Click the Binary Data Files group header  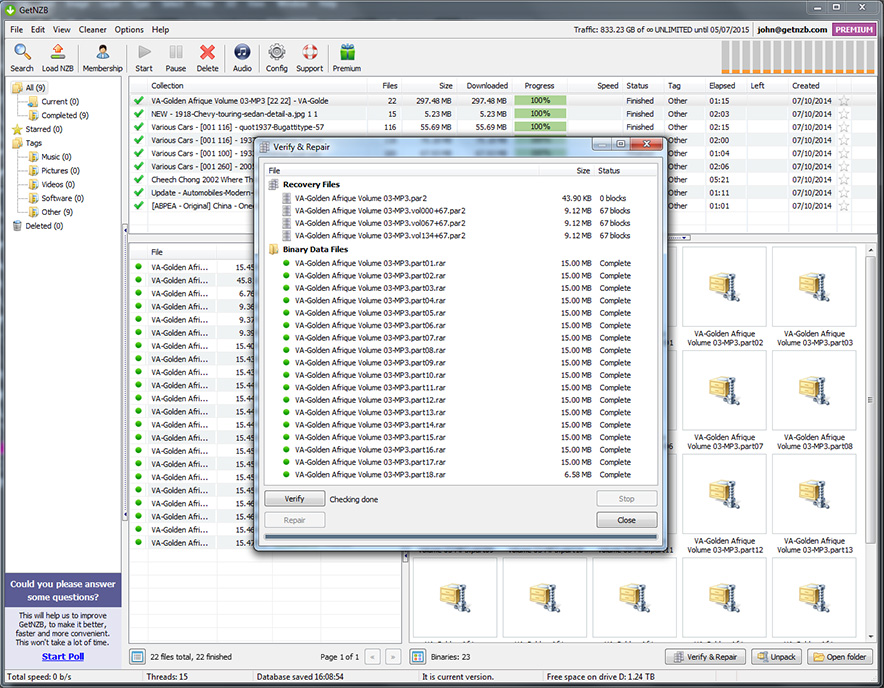click(315, 249)
